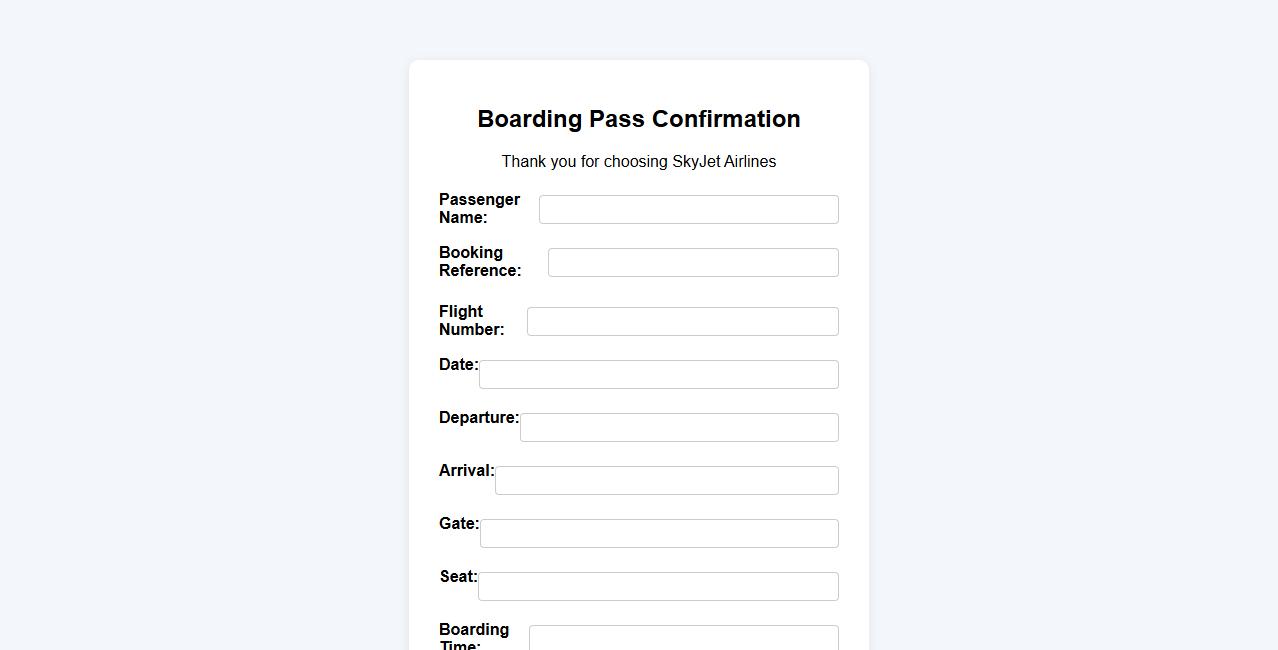The height and width of the screenshot is (650, 1278).
Task: Click the Passenger Name label
Action: (x=479, y=208)
